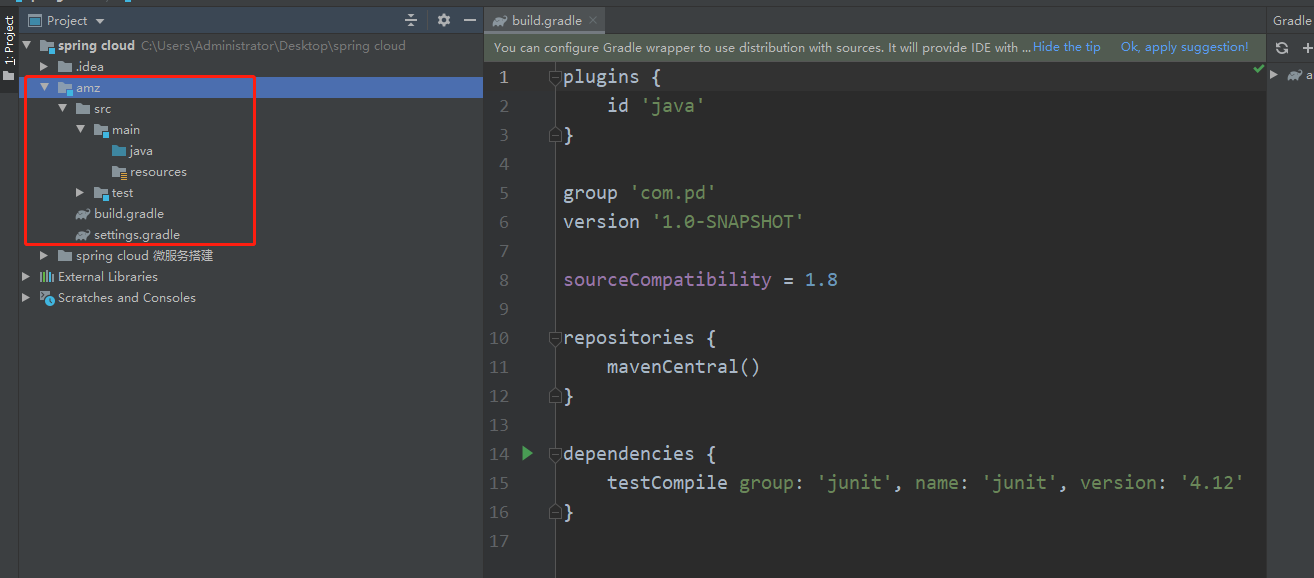Select the resources folder icon
This screenshot has width=1314, height=578.
tap(119, 172)
